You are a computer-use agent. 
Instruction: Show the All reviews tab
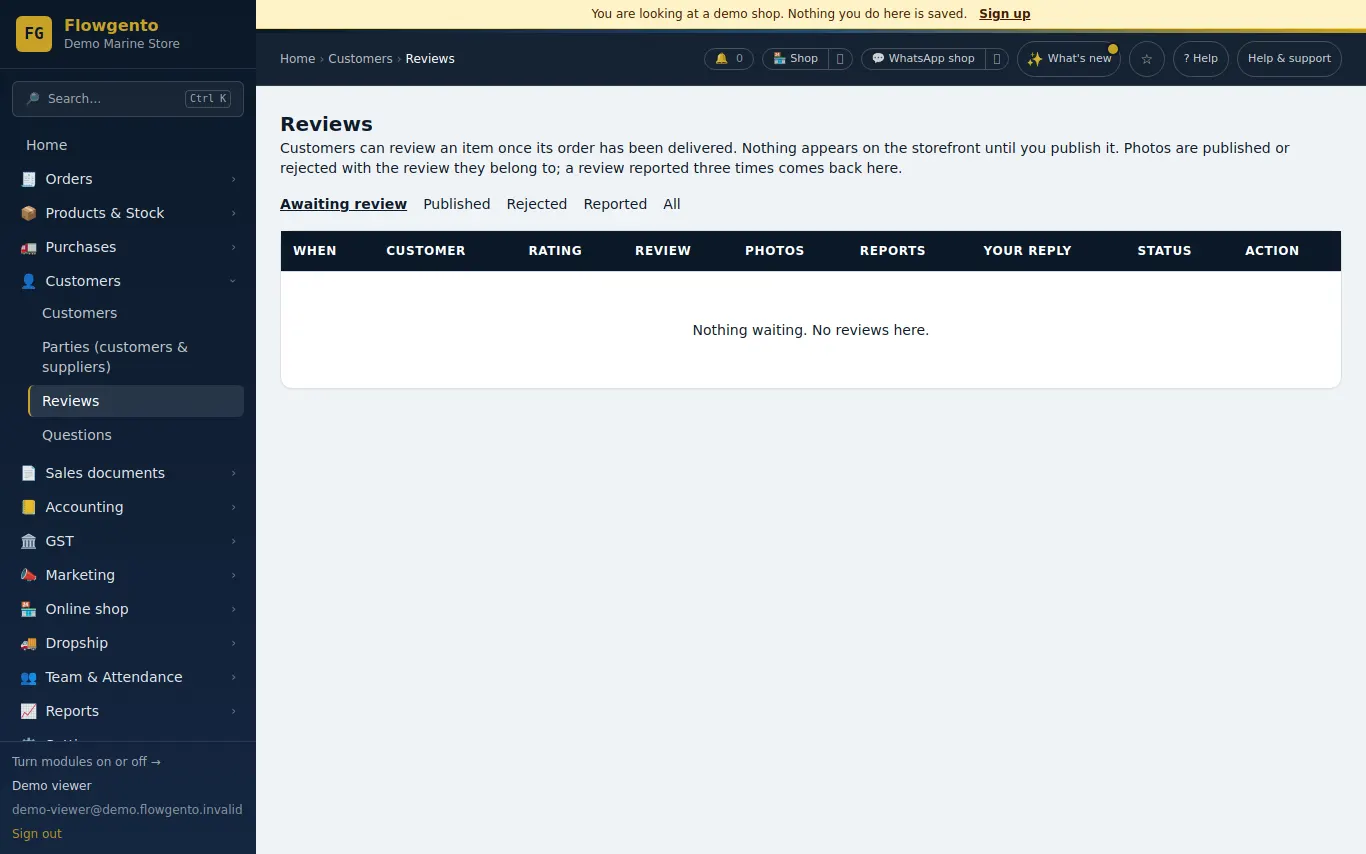point(671,204)
